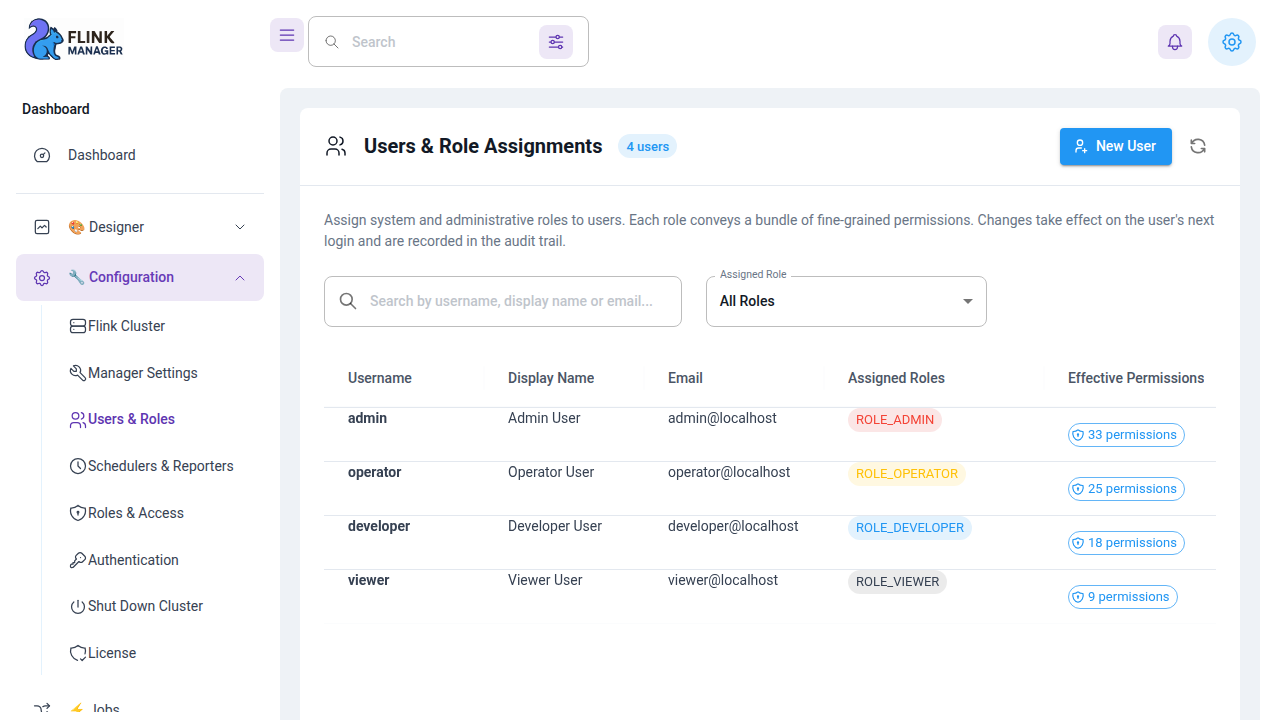Click the users icon beside the page title

point(336,147)
